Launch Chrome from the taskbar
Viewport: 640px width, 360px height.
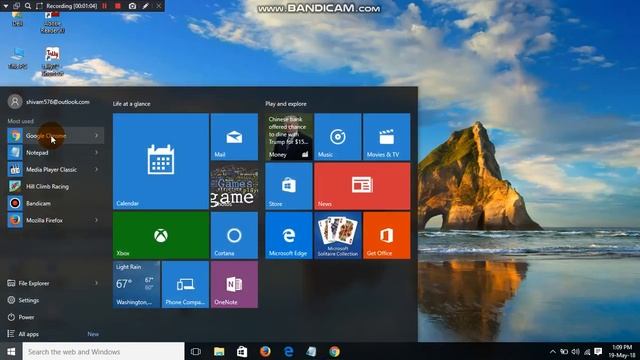click(335, 351)
